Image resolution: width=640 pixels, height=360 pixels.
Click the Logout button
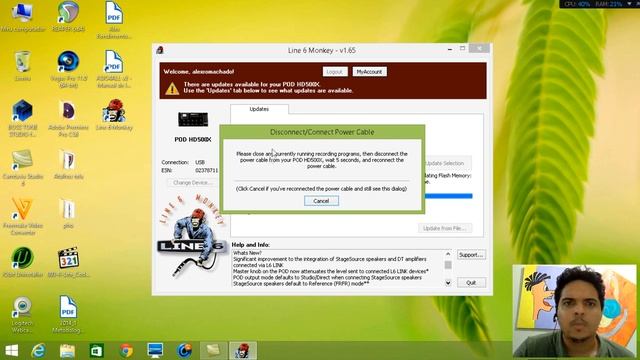tap(335, 72)
